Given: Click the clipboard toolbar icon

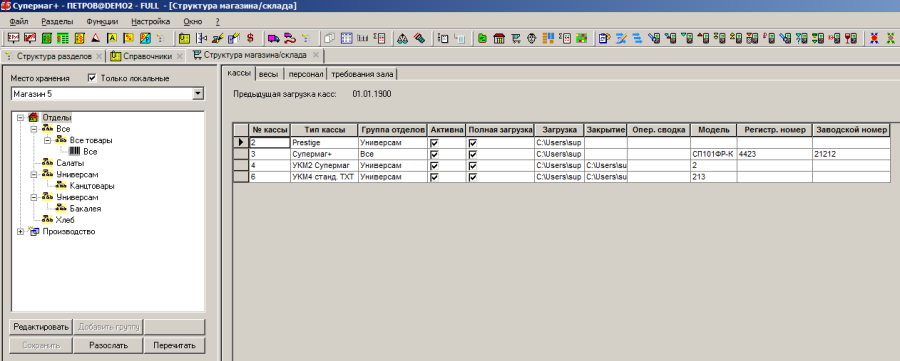Looking at the screenshot, I should point(604,38).
